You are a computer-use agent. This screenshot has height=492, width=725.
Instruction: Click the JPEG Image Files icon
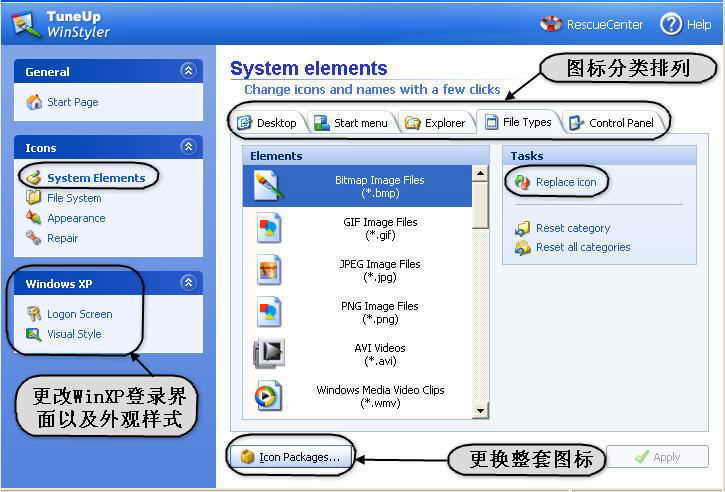[x=268, y=270]
